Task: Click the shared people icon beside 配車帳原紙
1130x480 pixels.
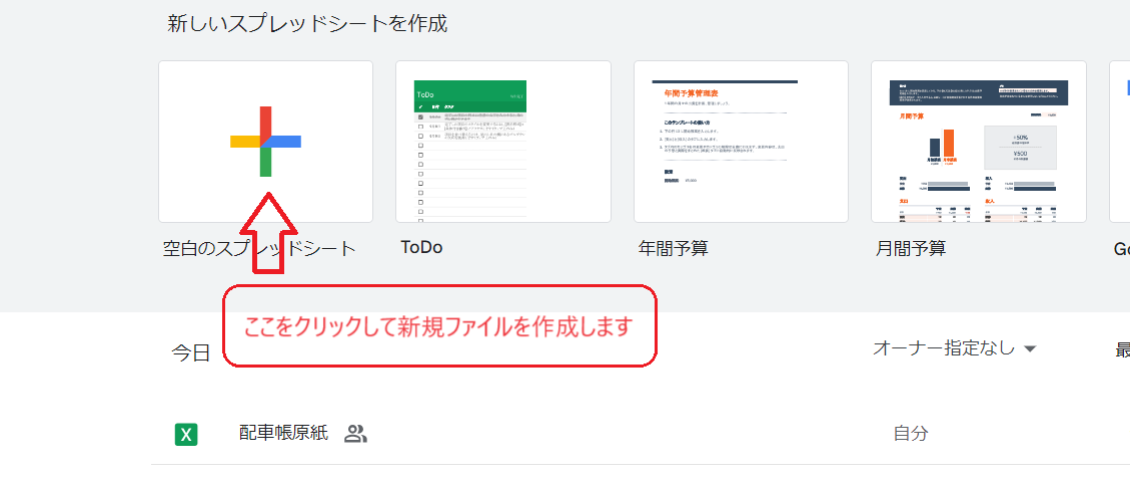Action: [x=355, y=433]
